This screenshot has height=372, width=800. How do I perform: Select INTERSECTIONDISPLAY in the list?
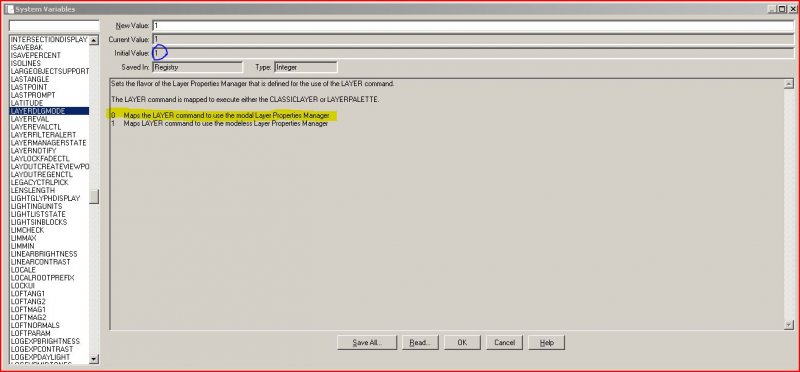coord(49,39)
